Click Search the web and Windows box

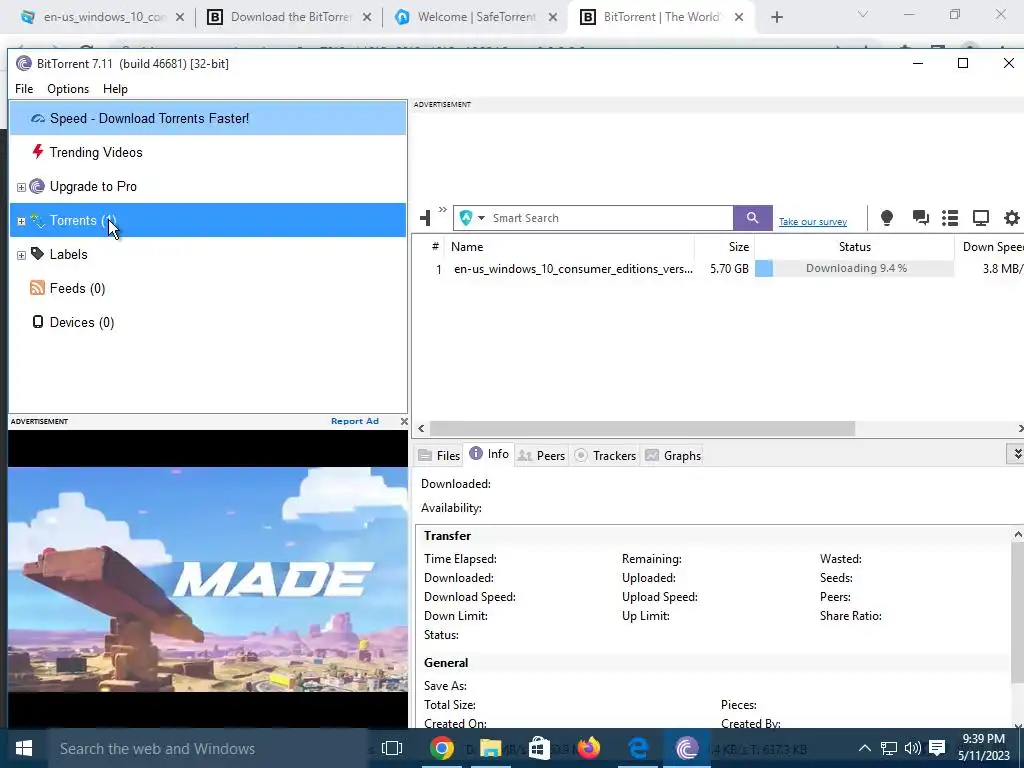[x=208, y=748]
